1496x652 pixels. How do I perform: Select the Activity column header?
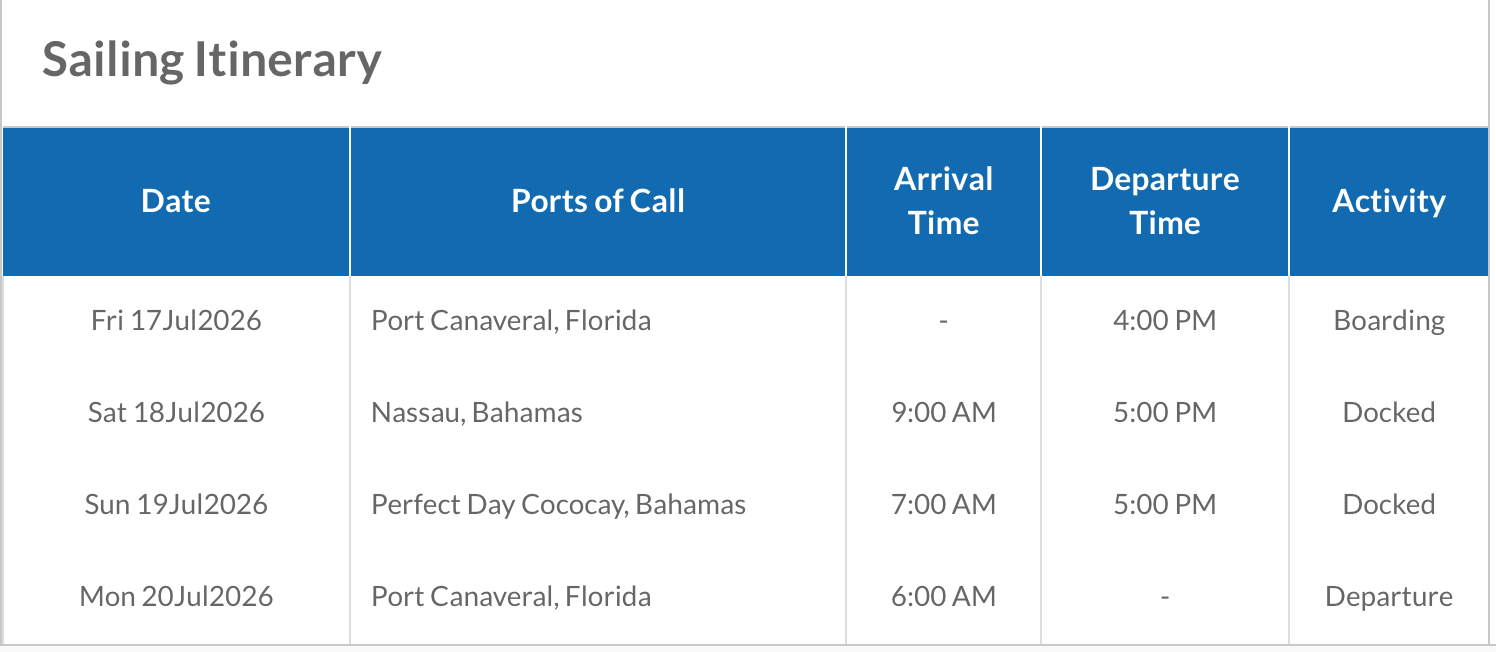pyautogui.click(x=1389, y=201)
